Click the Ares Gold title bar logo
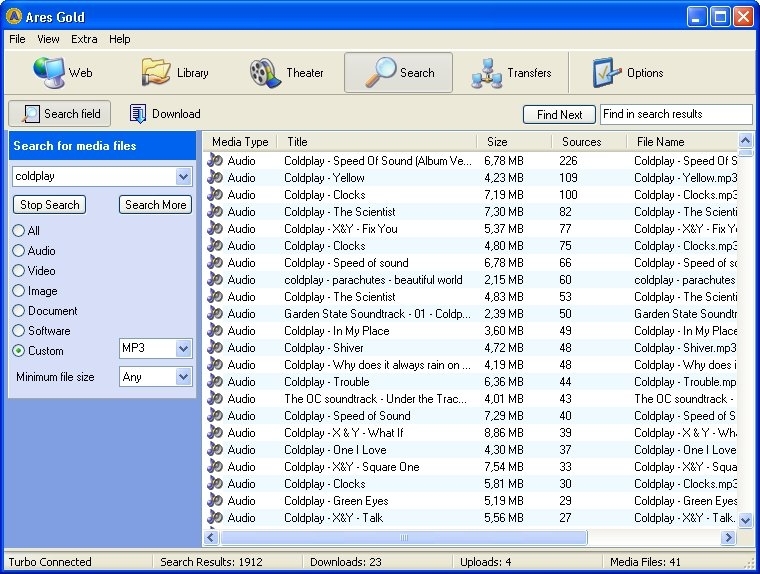This screenshot has width=760, height=574. (14, 16)
